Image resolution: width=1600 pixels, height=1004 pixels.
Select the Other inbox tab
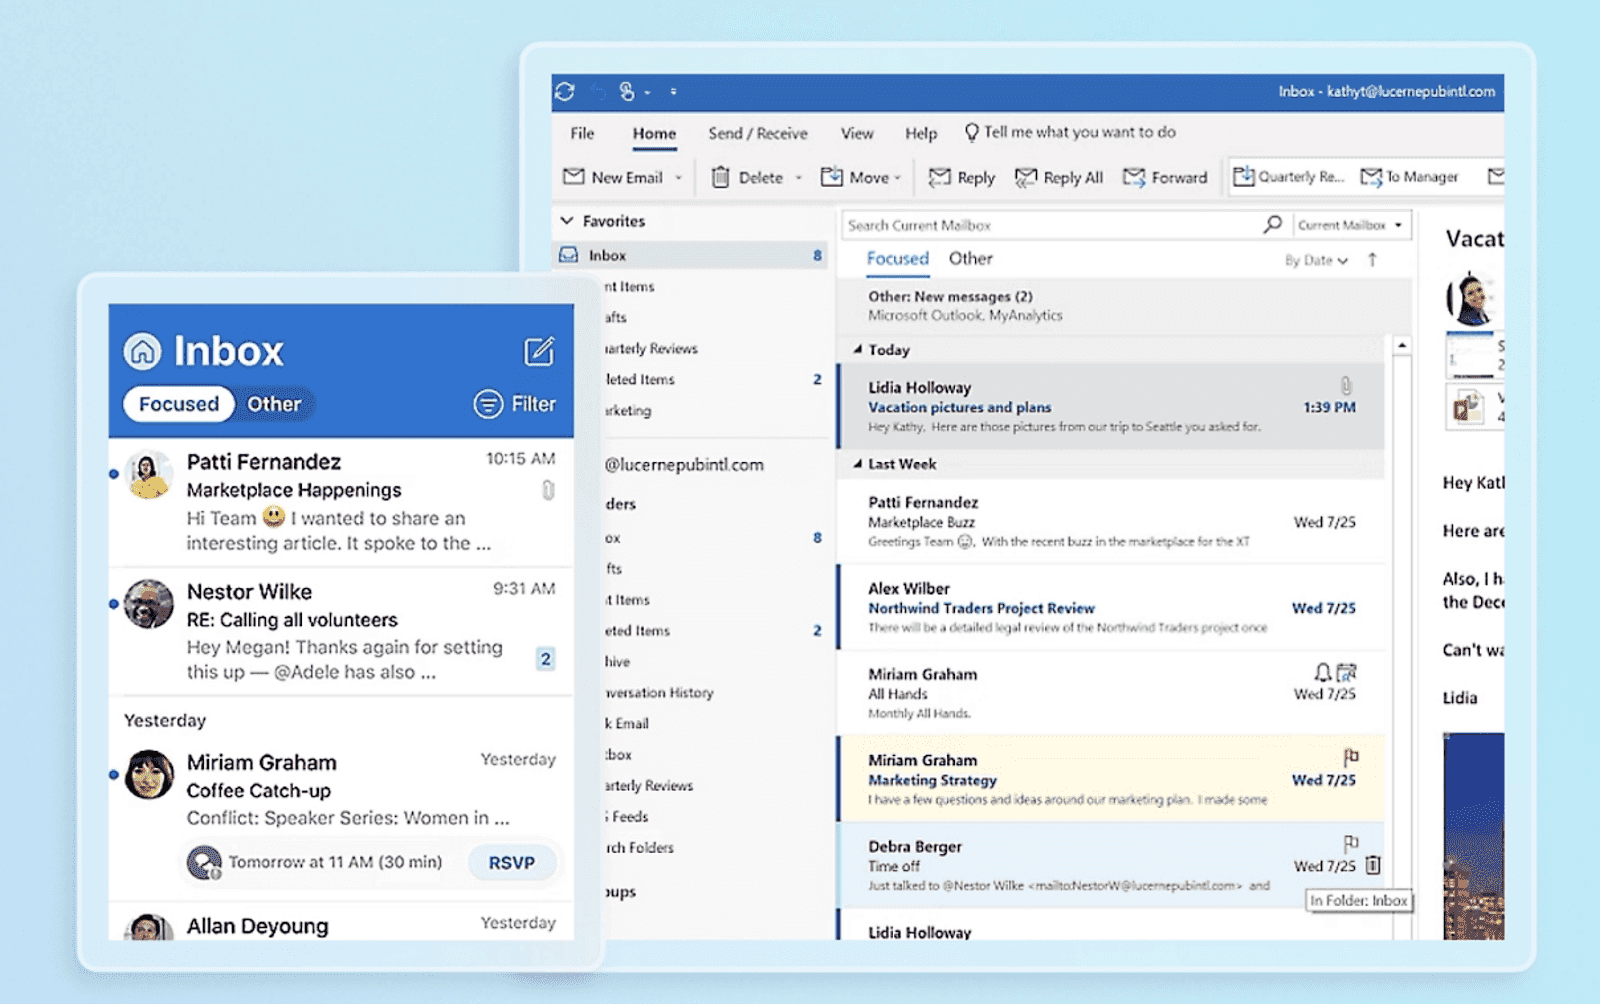(x=971, y=258)
